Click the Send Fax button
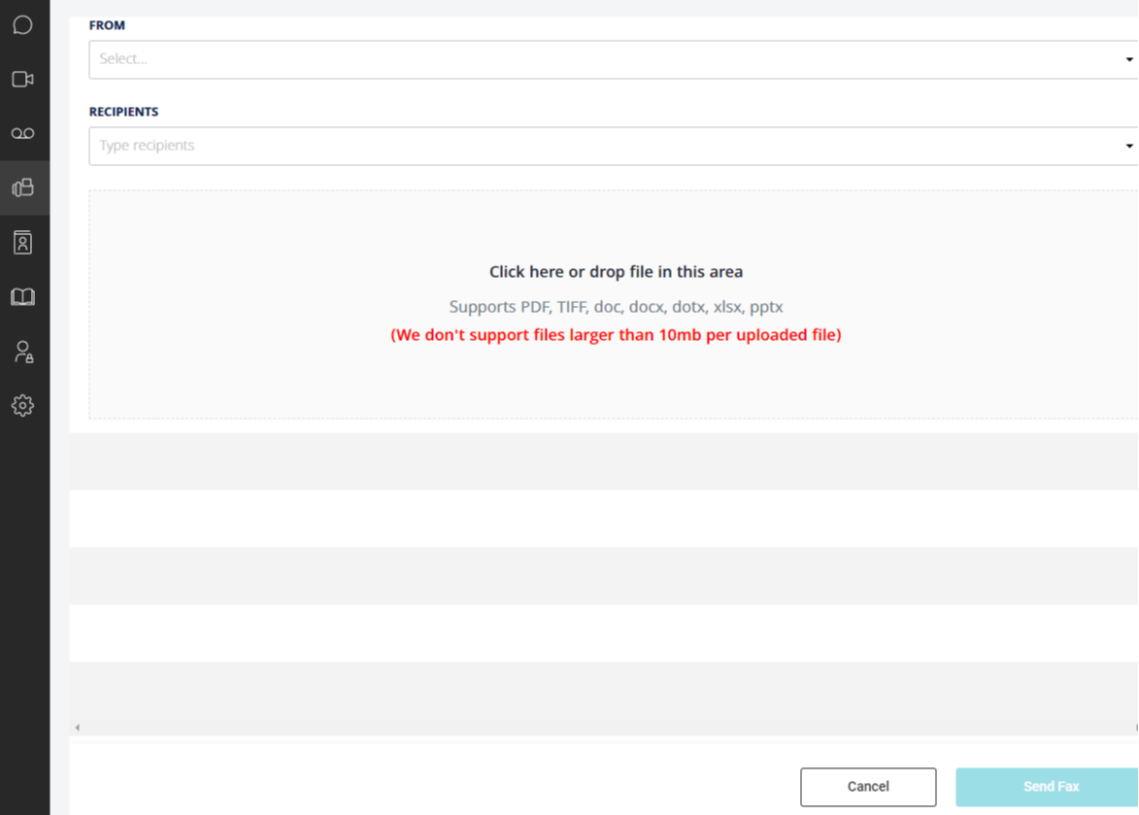Screen dimensions: 1139x815 point(1047,787)
